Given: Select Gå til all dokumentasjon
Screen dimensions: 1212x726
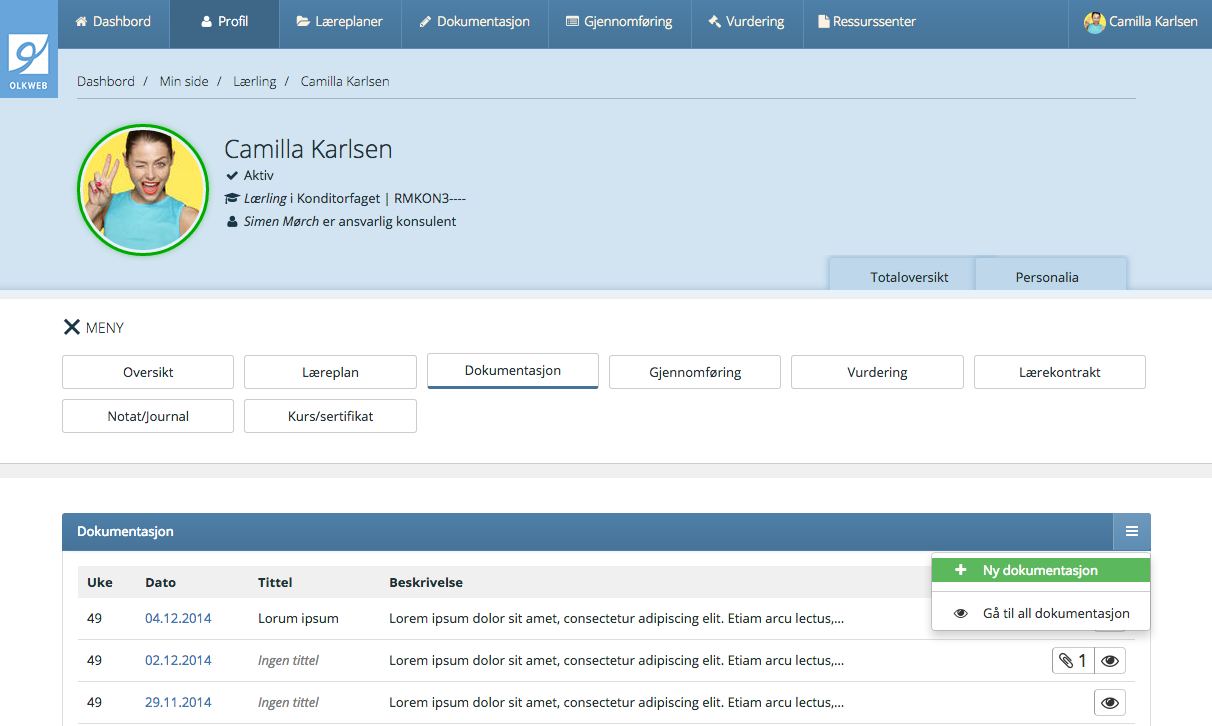Looking at the screenshot, I should click(x=1041, y=613).
